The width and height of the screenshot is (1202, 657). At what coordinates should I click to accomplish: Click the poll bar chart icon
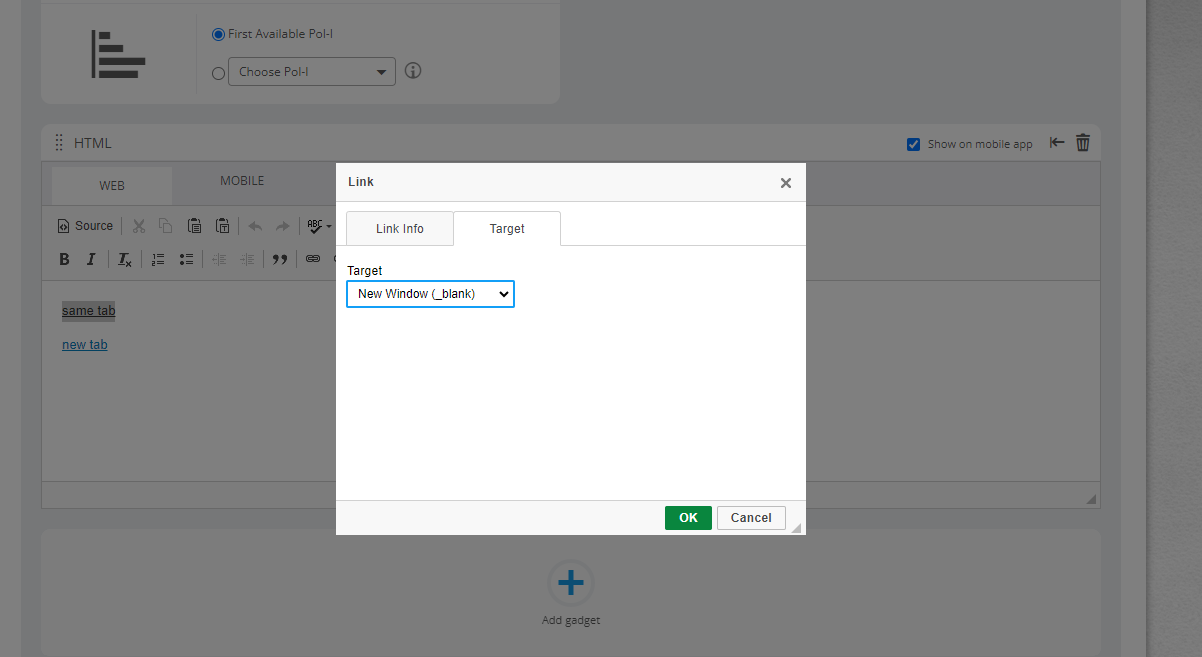pos(118,54)
